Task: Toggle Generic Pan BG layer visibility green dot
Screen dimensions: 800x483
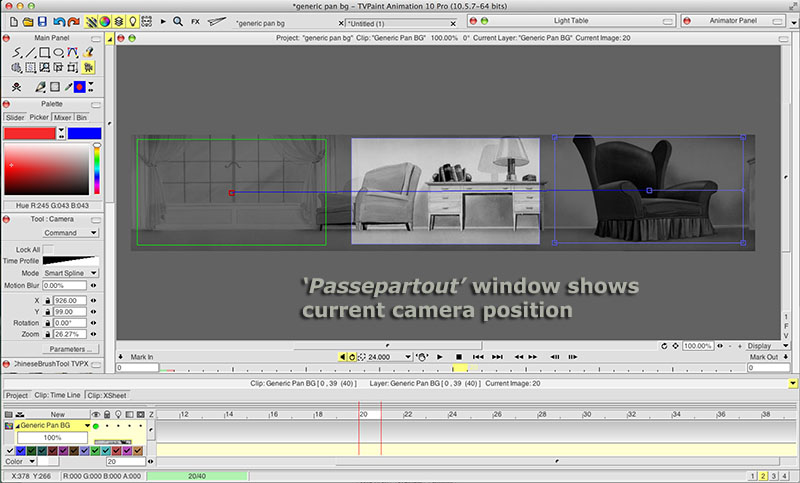Action: point(96,426)
